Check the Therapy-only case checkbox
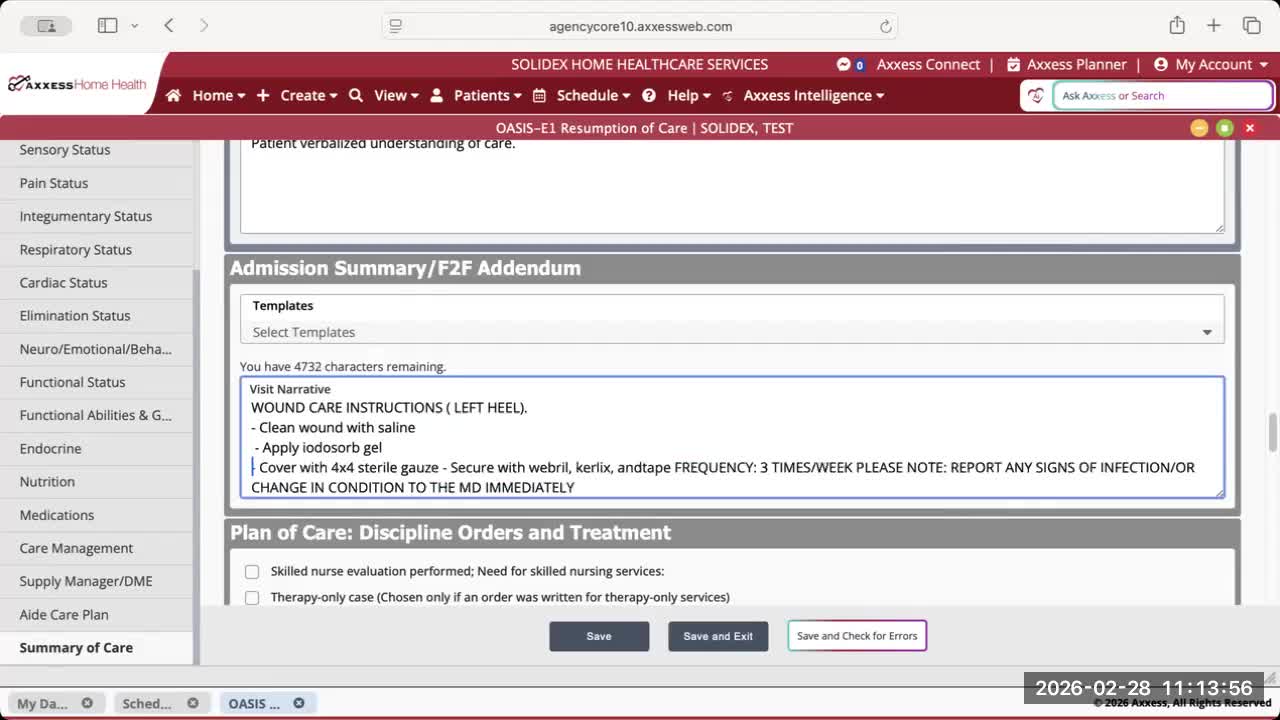Screen dimensions: 1280x720 click(252, 597)
